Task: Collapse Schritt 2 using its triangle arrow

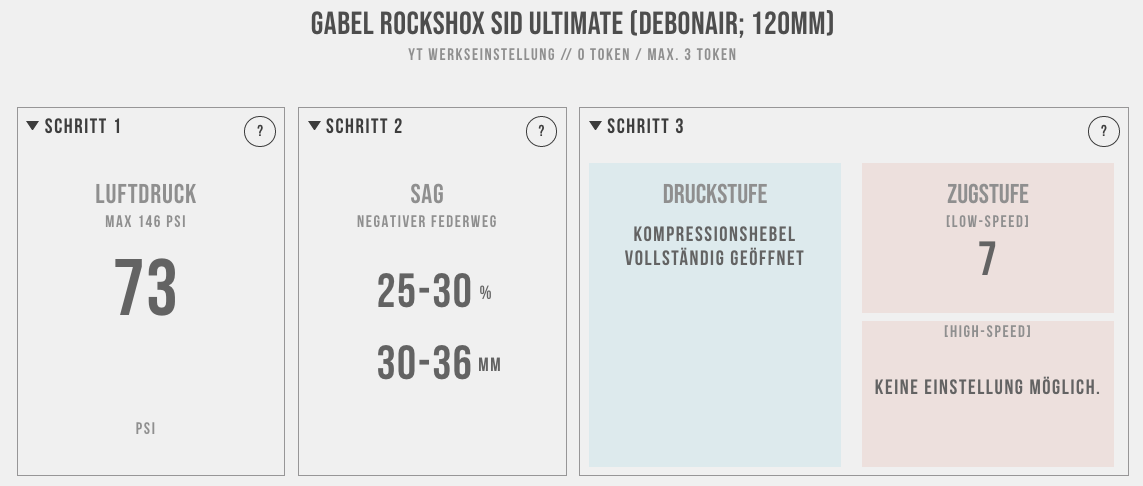Action: (x=314, y=125)
